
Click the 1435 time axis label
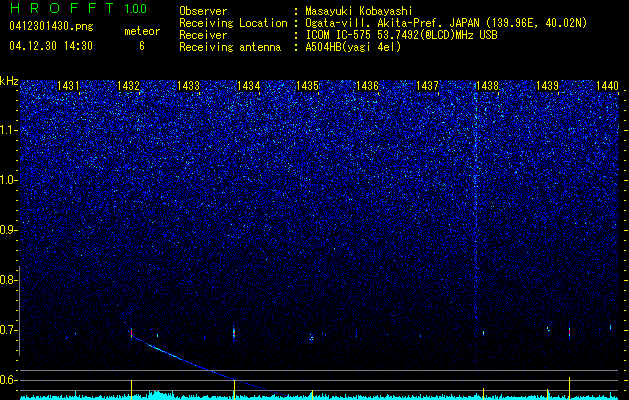(x=307, y=85)
